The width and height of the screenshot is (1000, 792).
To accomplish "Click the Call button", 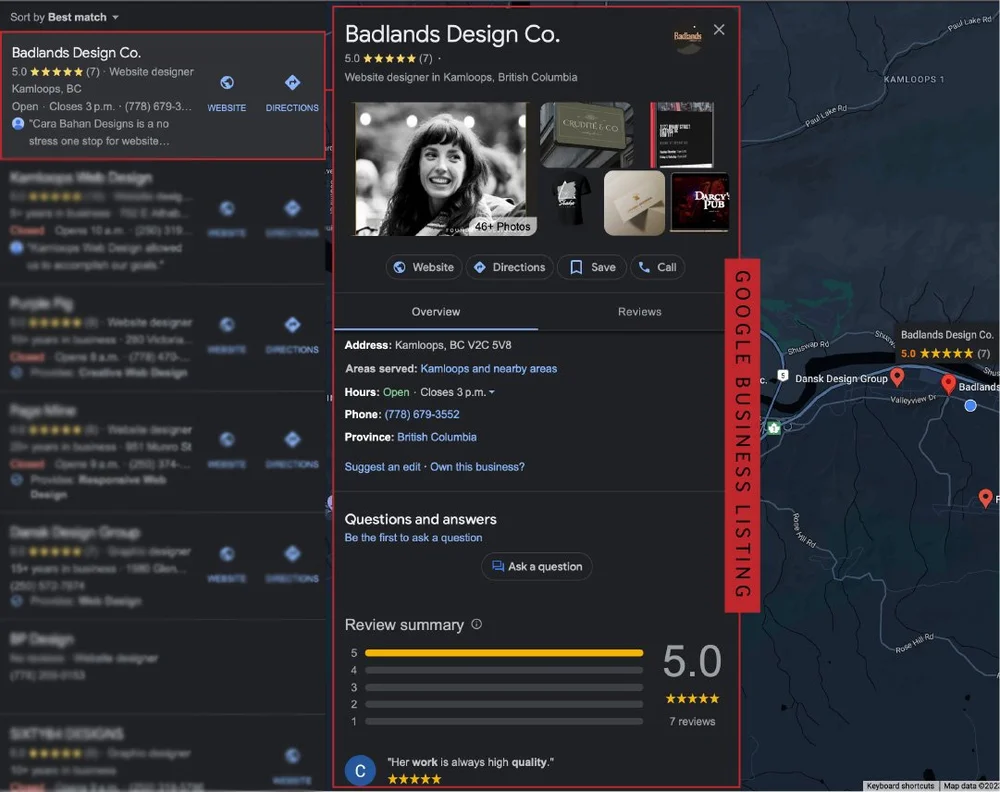I will (x=658, y=267).
